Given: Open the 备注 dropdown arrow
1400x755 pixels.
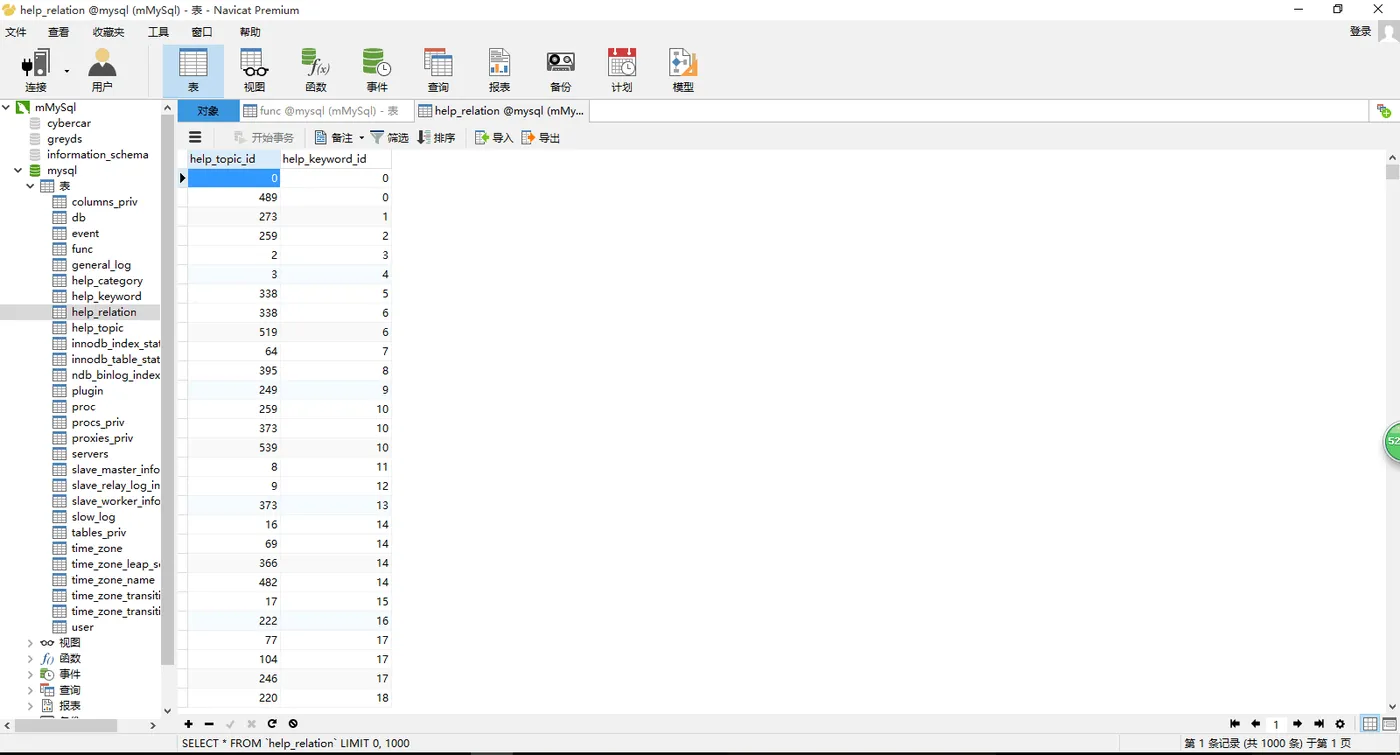Looking at the screenshot, I should pos(362,138).
